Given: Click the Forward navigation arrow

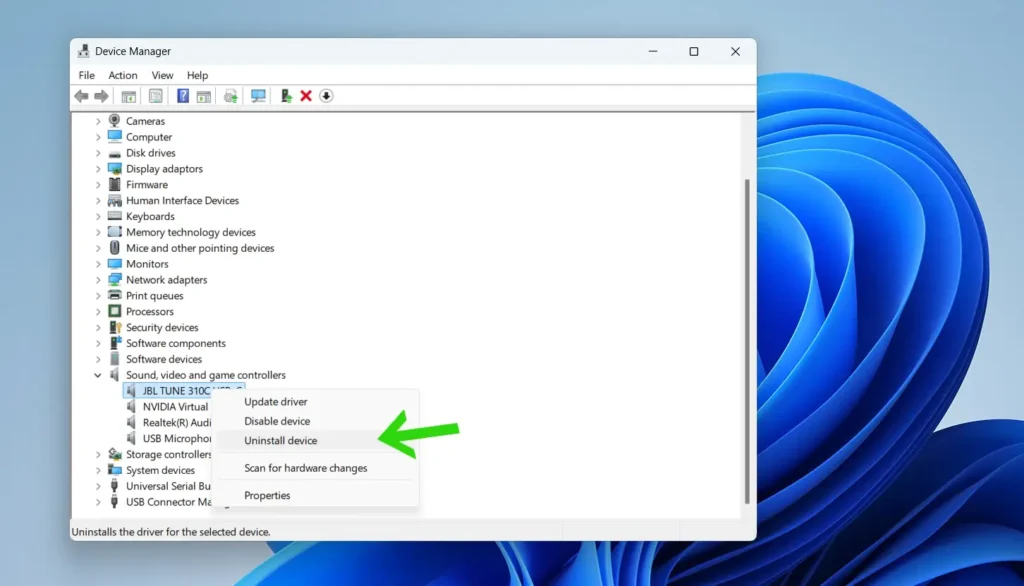Looking at the screenshot, I should pos(100,95).
